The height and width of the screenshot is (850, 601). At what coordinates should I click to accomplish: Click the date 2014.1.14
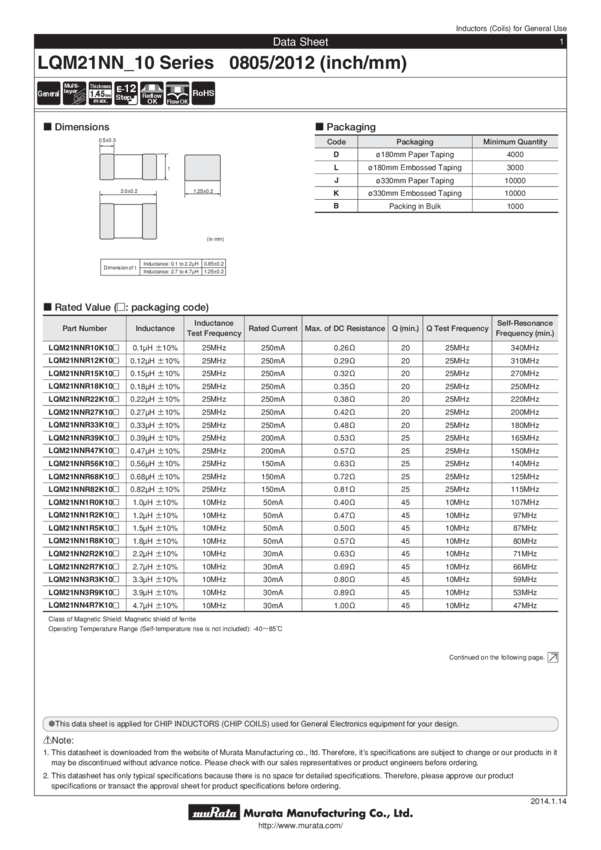pos(548,801)
